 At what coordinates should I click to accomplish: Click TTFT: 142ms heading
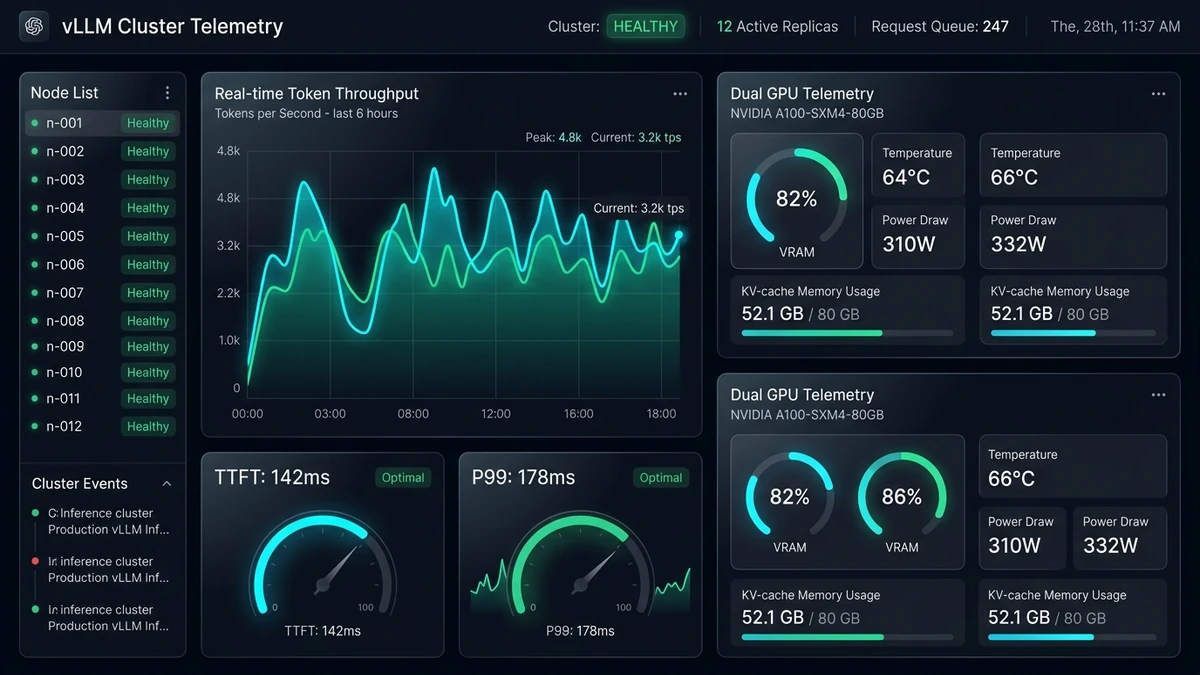point(272,478)
